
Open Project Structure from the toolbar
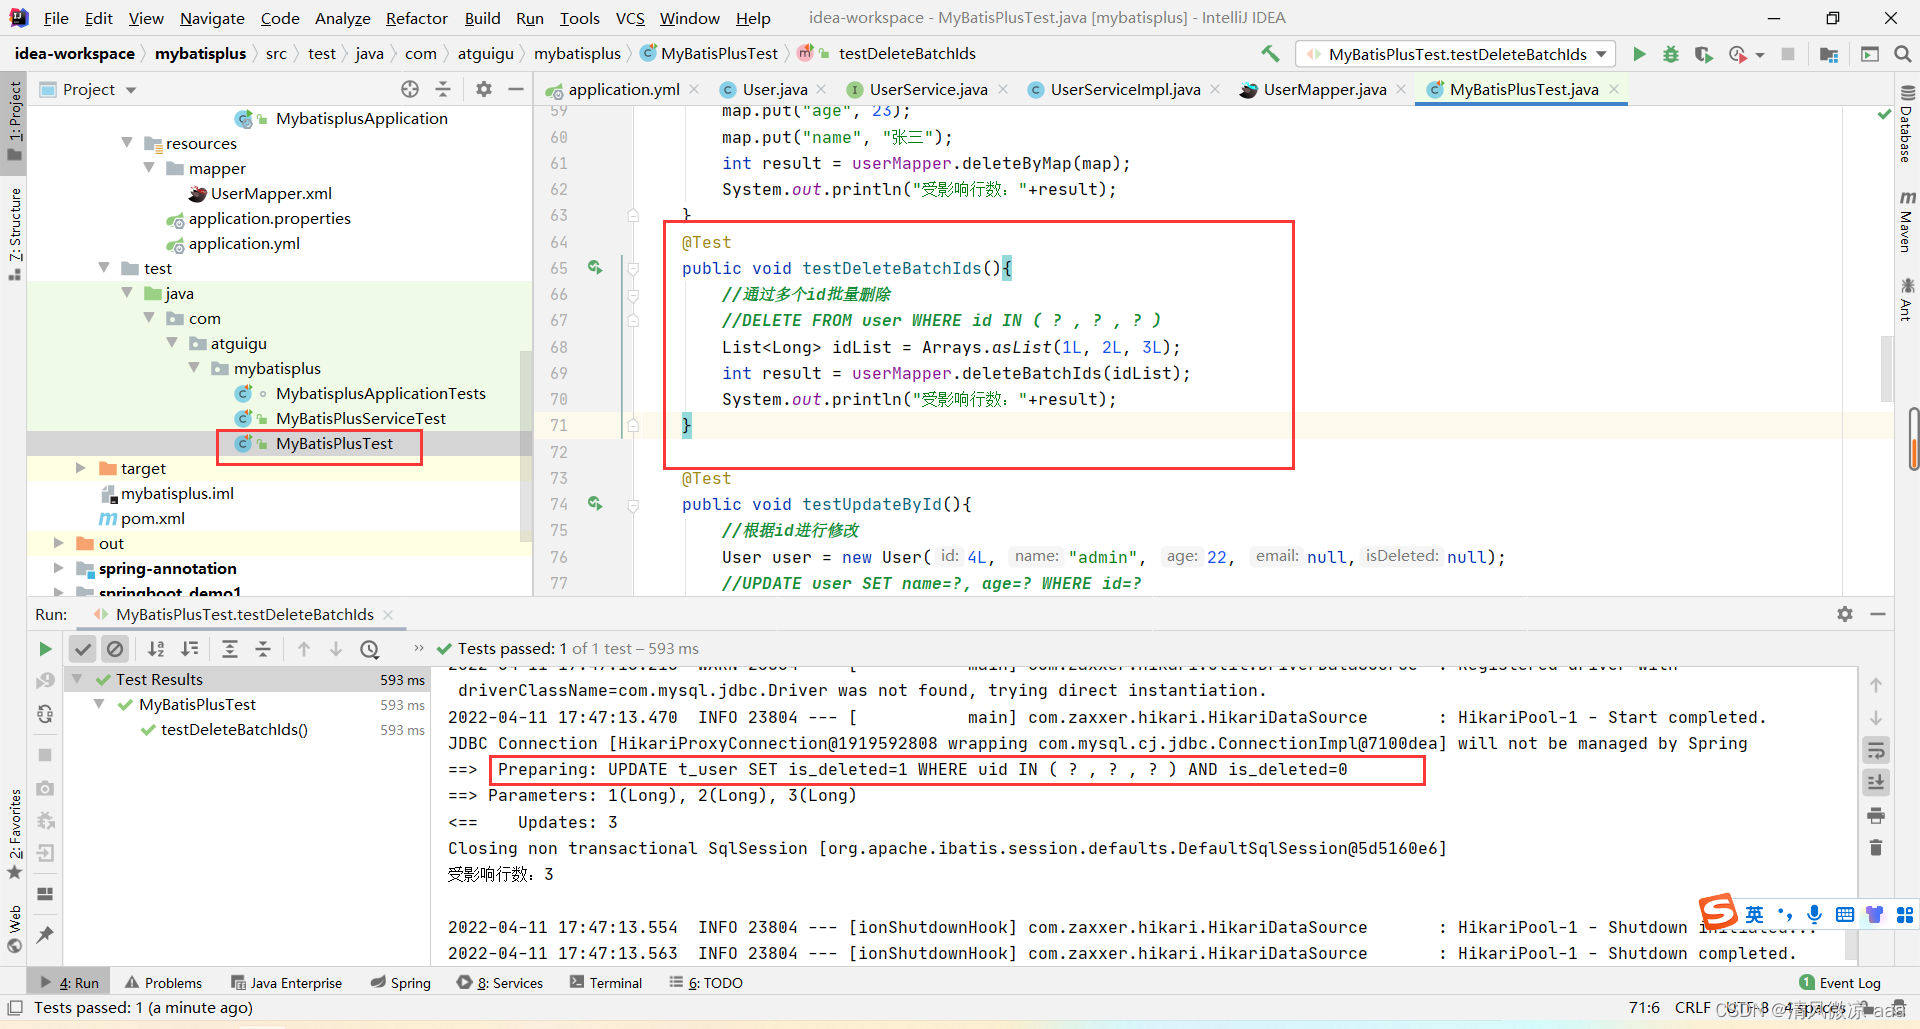click(1829, 54)
